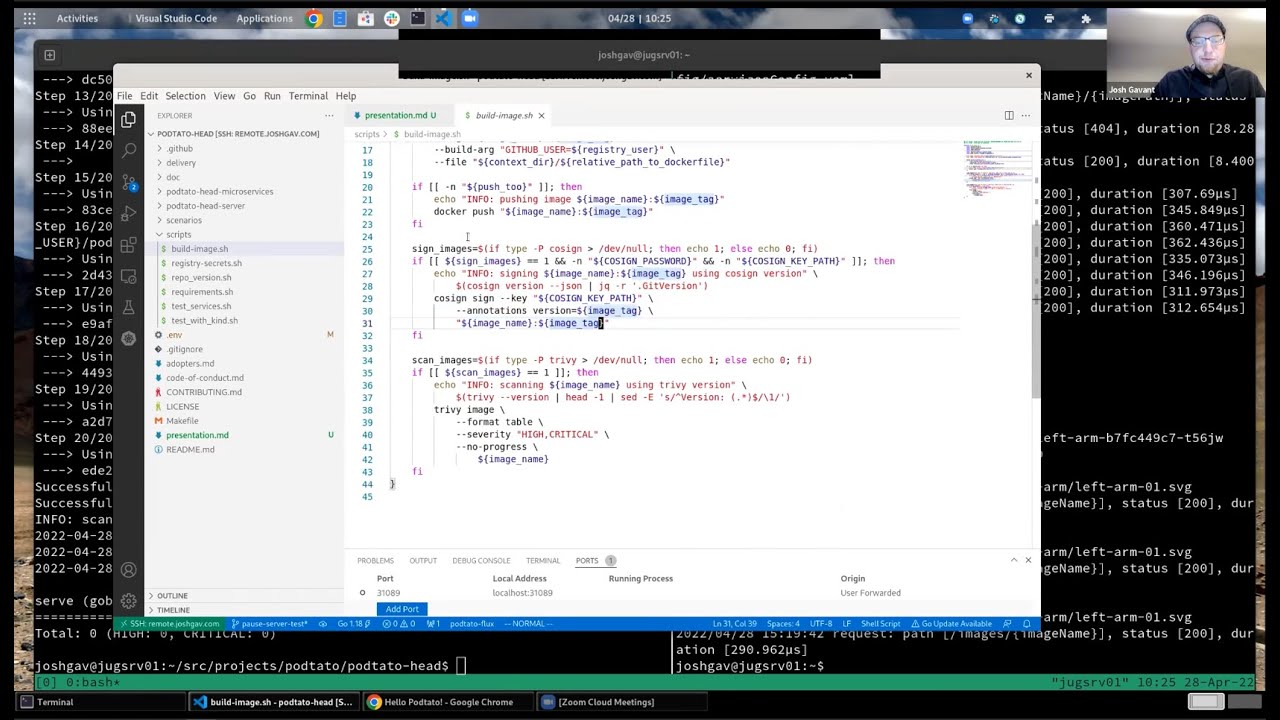Screen dimensions: 1280x720
Task: Open the Explorer view in the activity bar
Action: (129, 120)
